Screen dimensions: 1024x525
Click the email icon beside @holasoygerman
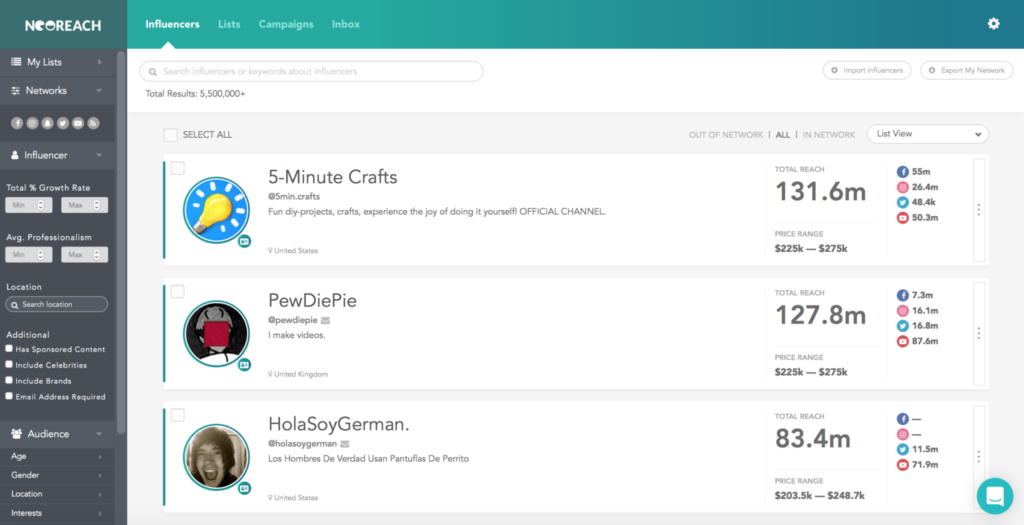click(345, 443)
